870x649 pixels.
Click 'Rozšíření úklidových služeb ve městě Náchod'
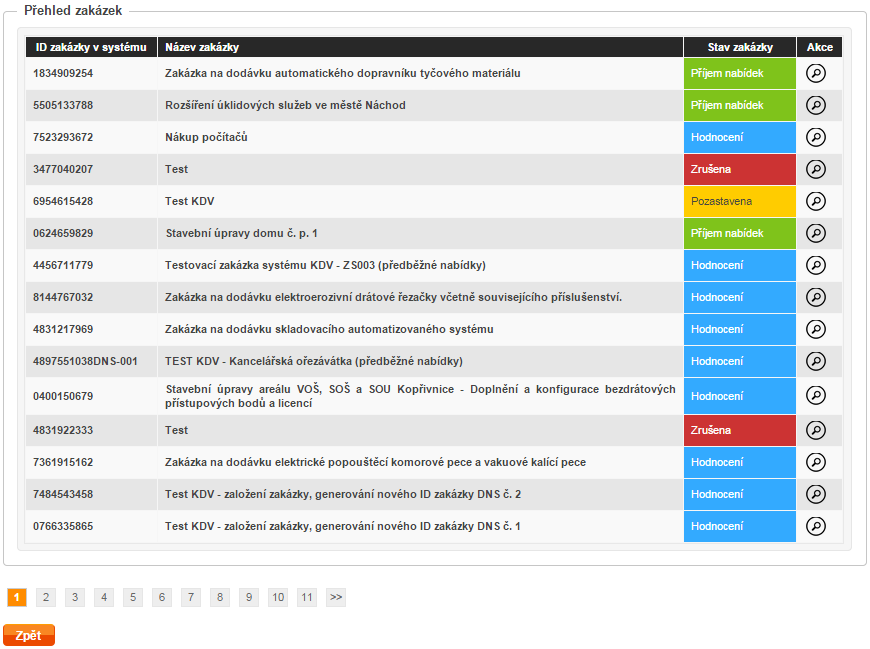(x=285, y=105)
